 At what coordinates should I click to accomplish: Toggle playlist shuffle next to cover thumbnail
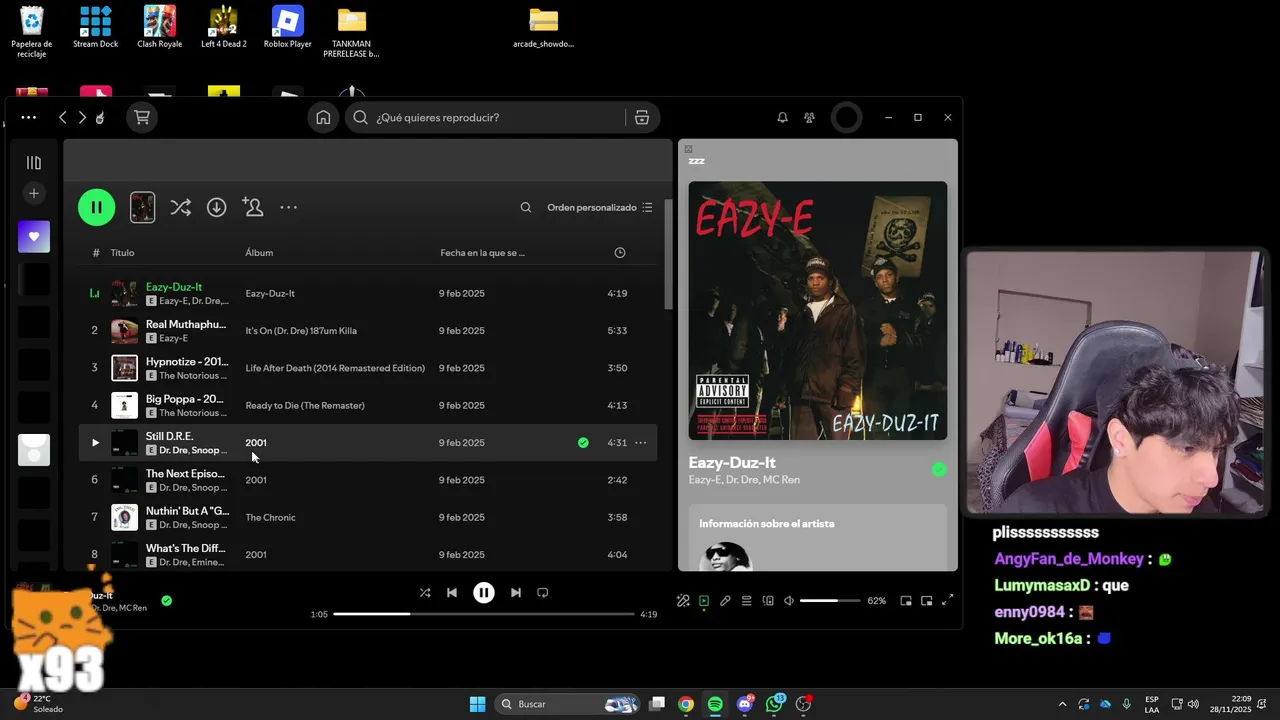tap(180, 207)
